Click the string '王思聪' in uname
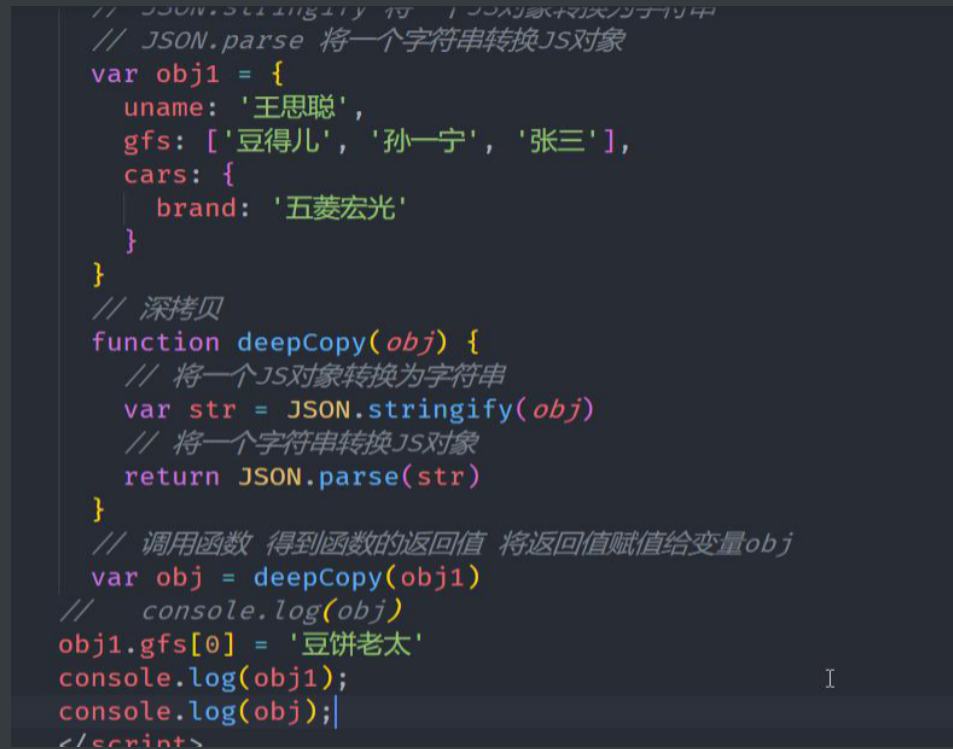Viewport: 953px width, 749px height. tap(294, 108)
